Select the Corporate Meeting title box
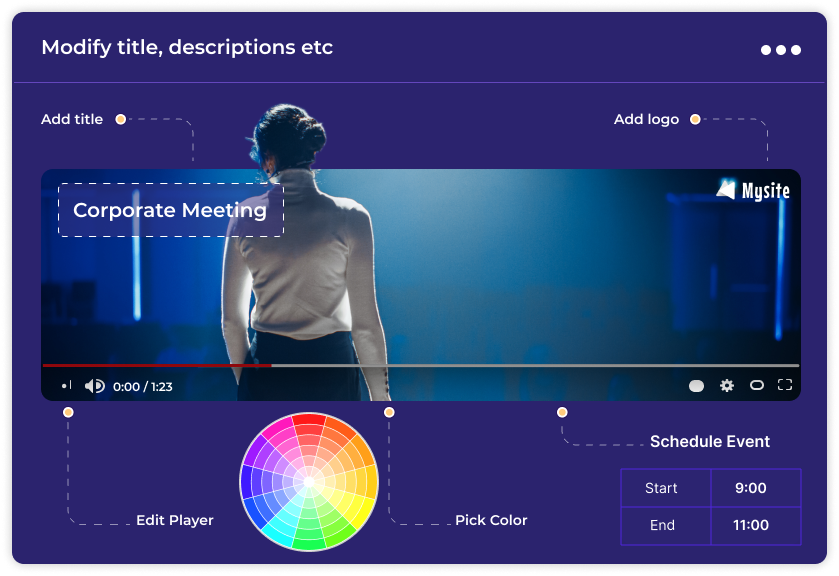The image size is (839, 576). pyautogui.click(x=170, y=210)
